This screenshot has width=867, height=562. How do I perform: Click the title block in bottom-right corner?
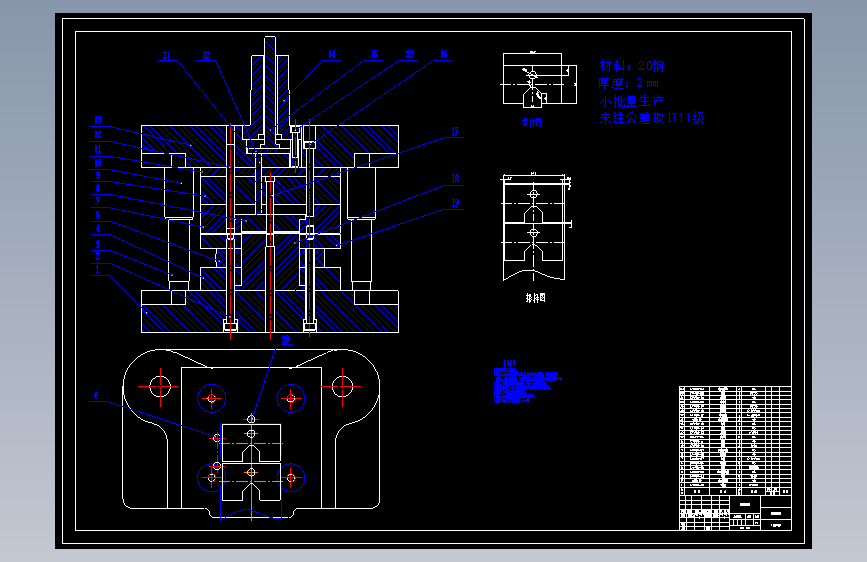(x=735, y=513)
